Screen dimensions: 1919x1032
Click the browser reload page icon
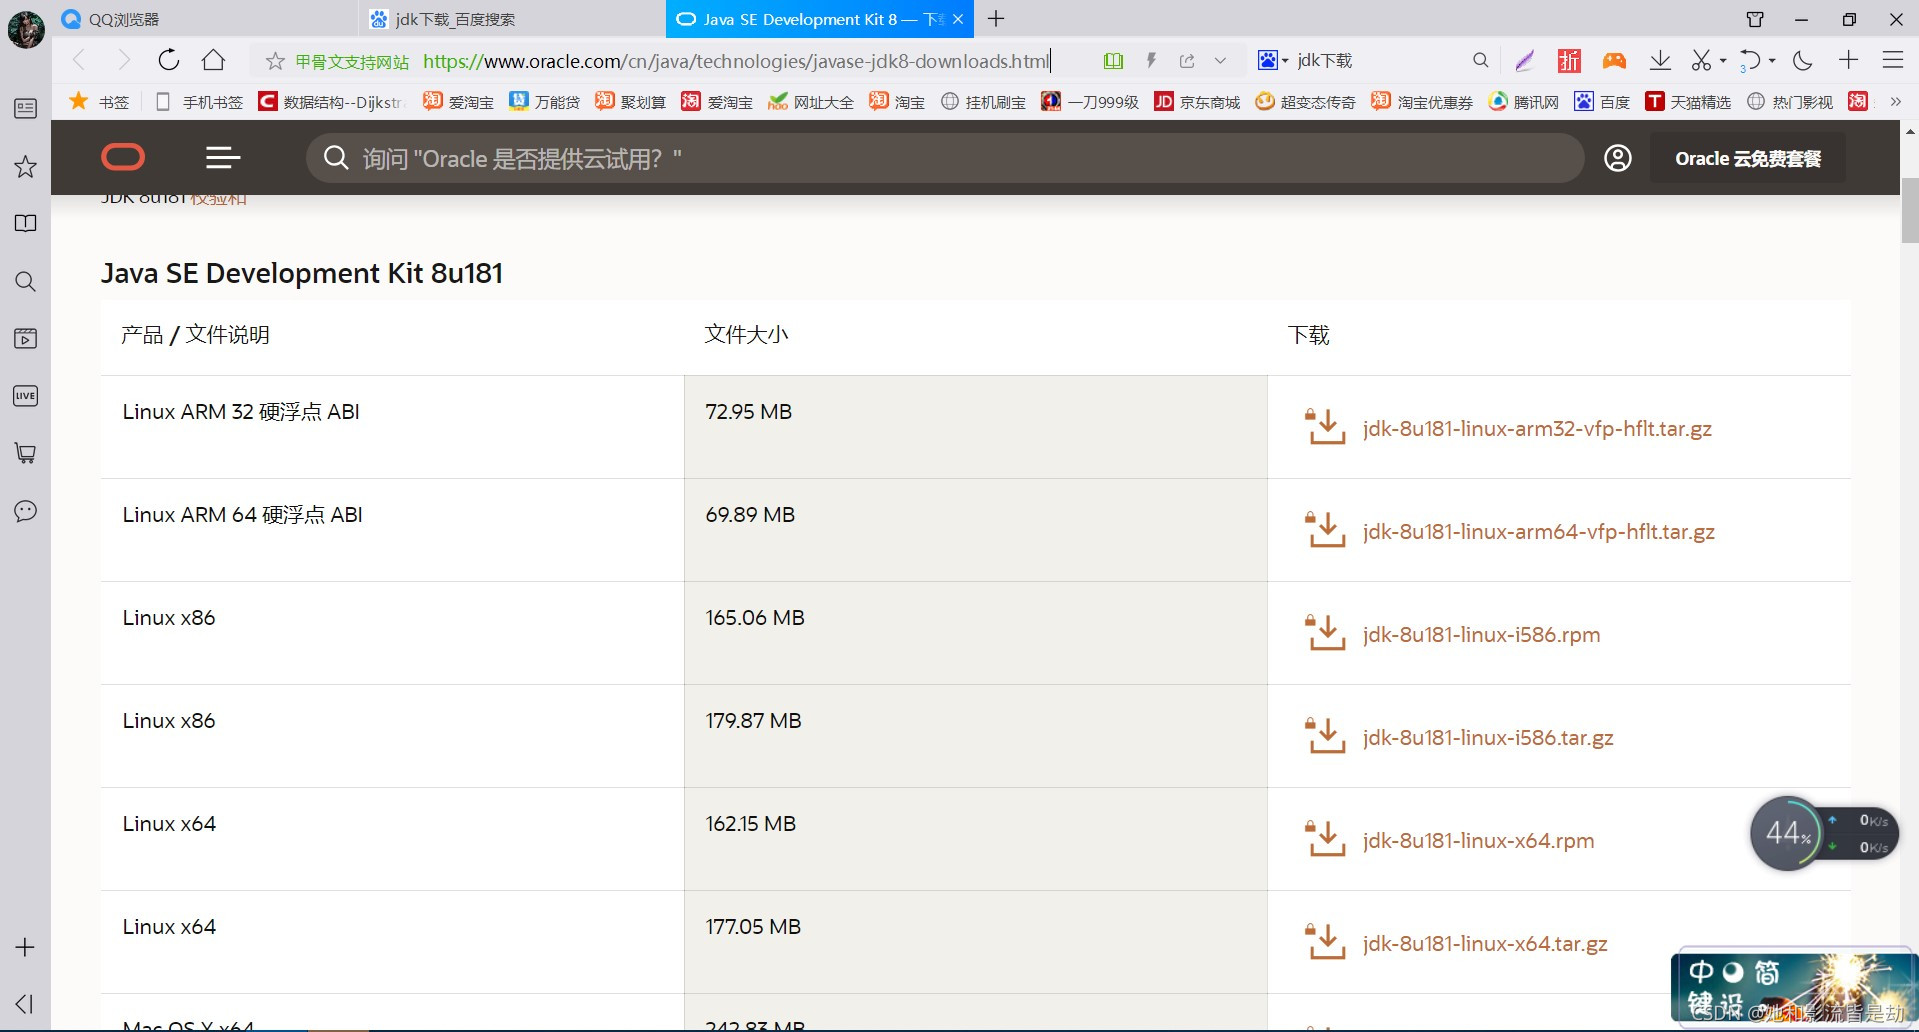(169, 60)
